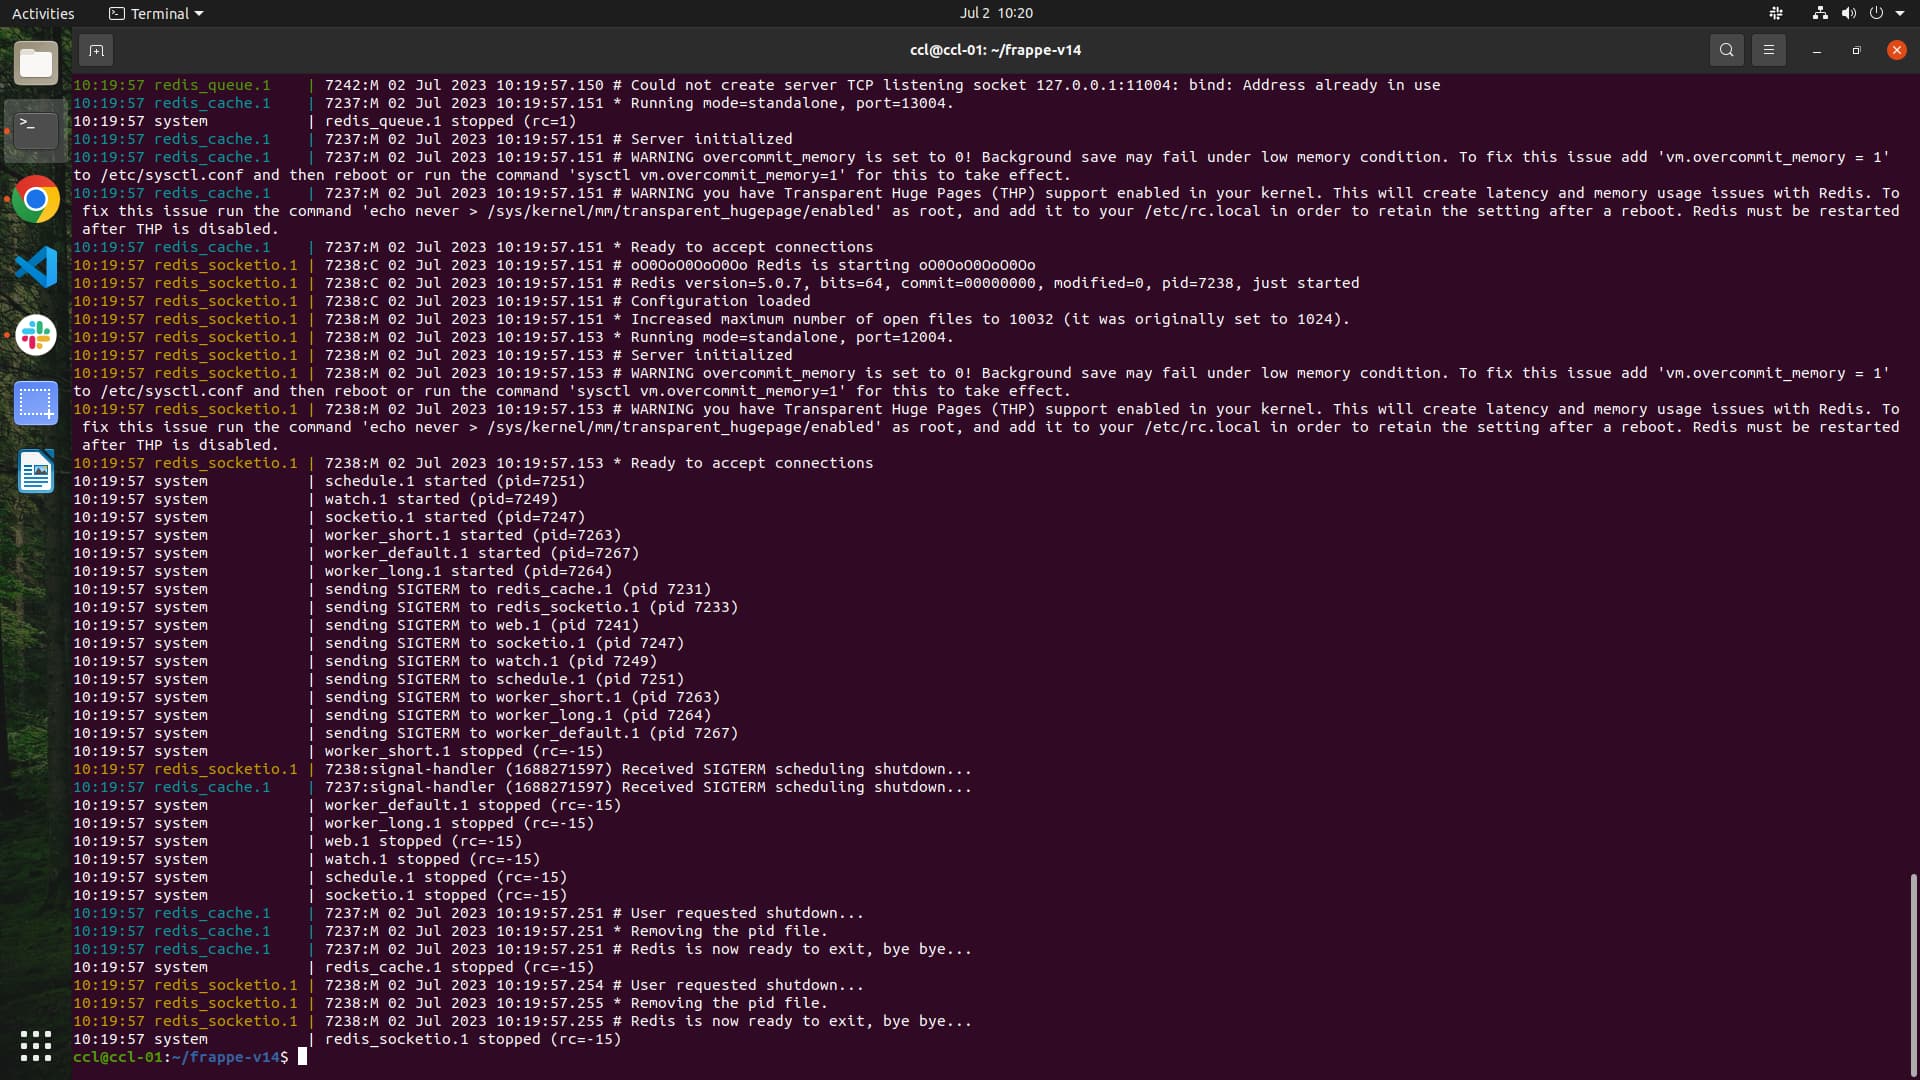Viewport: 1920px width, 1080px height.
Task: Click the line 'worker_default.1 started (pid=7267)'
Action: pyautogui.click(x=482, y=553)
